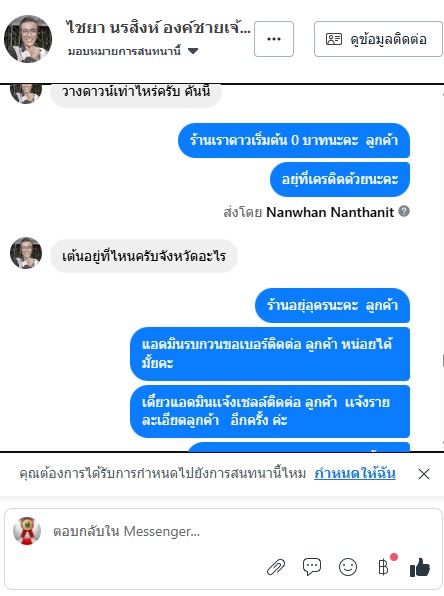Screen dimensions: 444x596
Task: Click the chat scrollbar on the right edge
Action: [443, 360]
